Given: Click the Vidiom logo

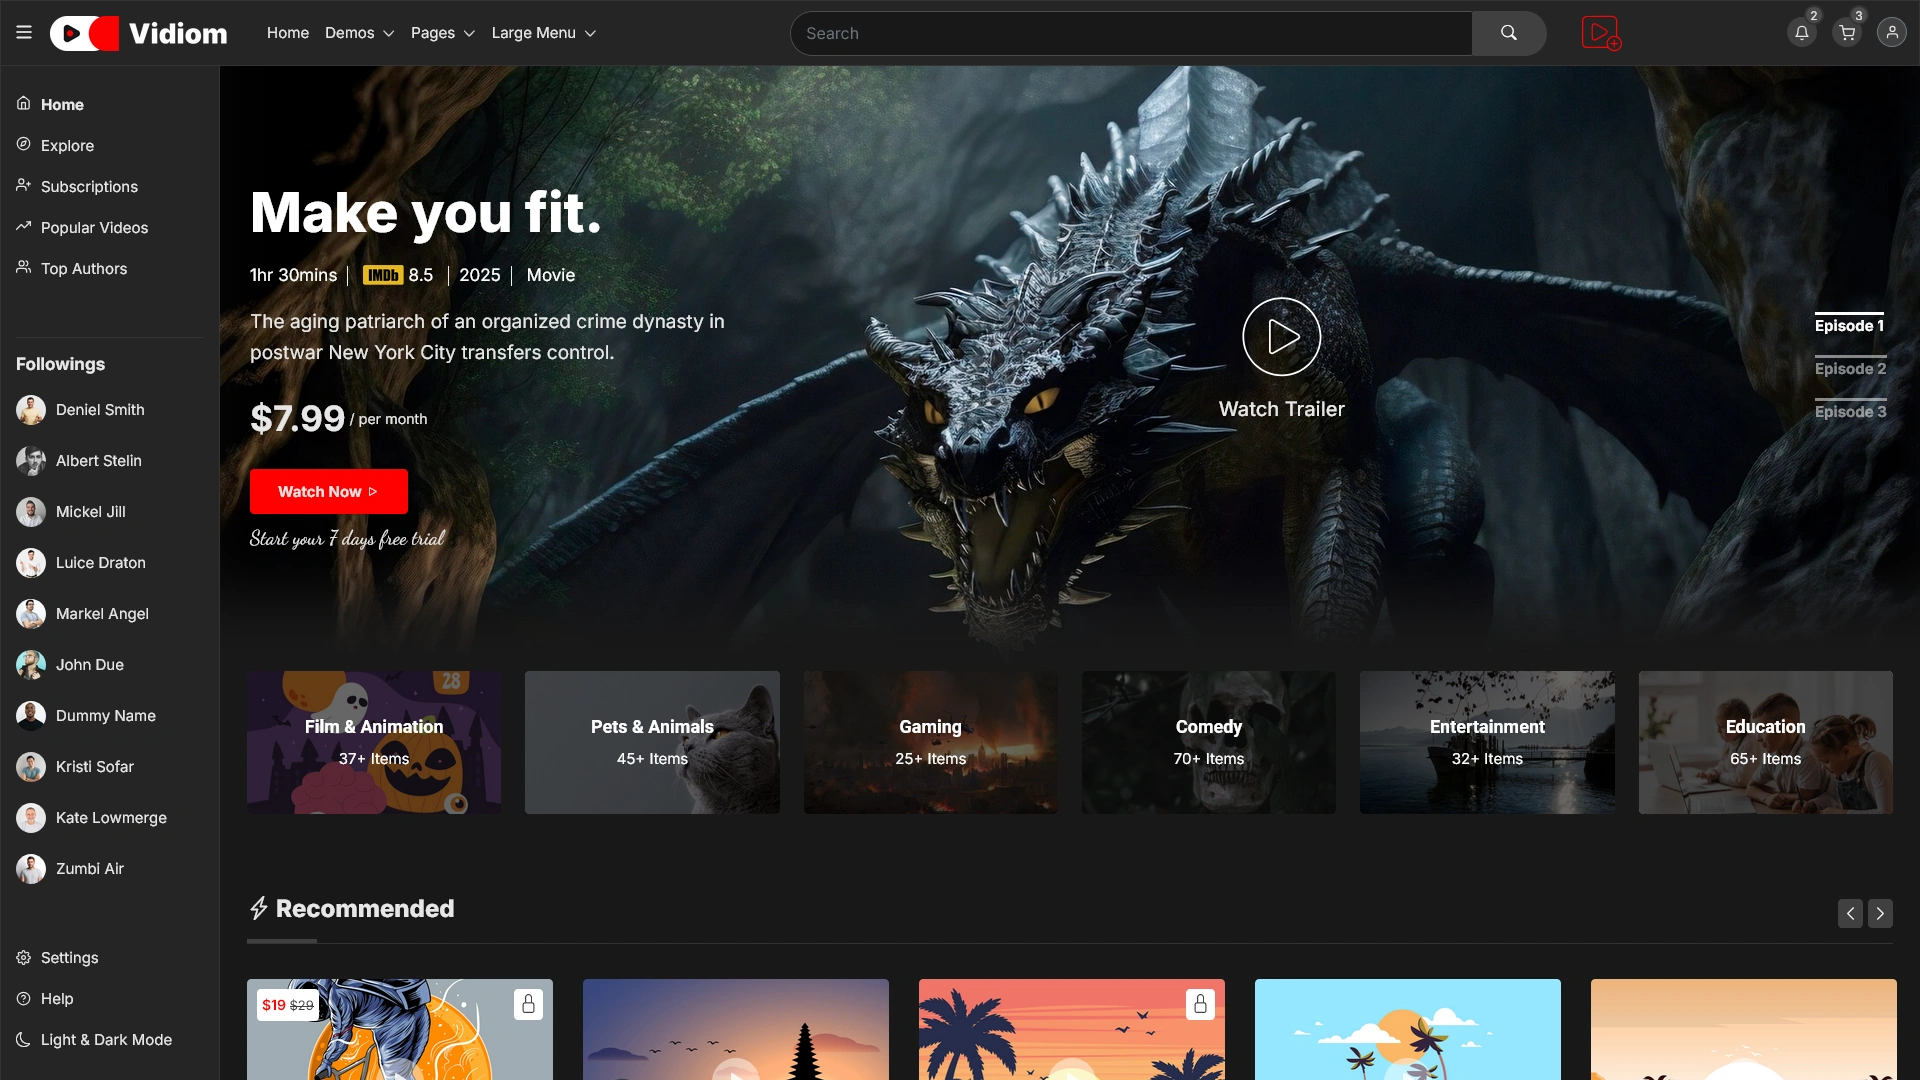Looking at the screenshot, I should pos(139,33).
